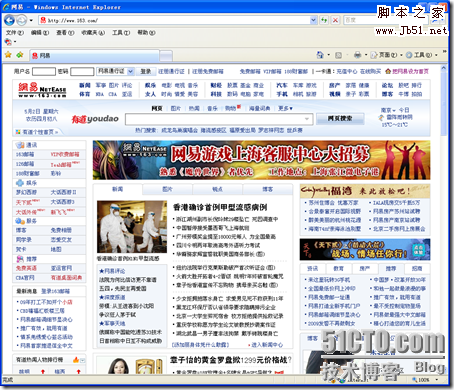Expand the address bar history dropdown

click(313, 20)
